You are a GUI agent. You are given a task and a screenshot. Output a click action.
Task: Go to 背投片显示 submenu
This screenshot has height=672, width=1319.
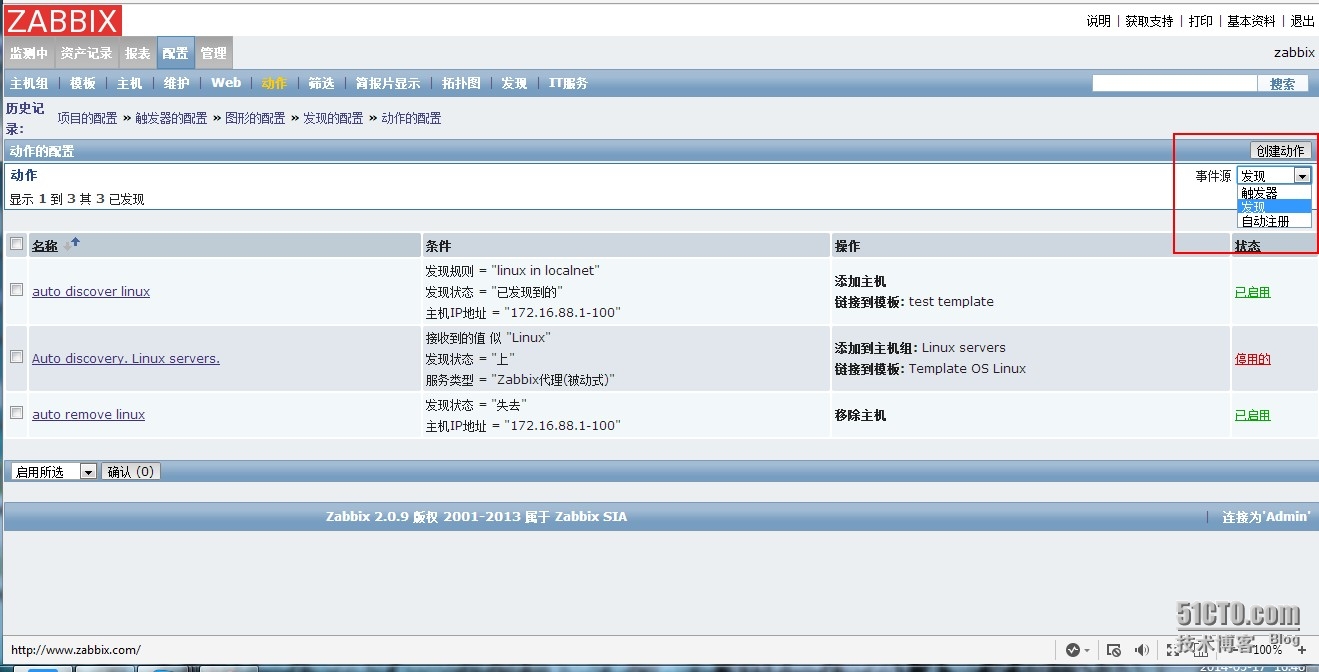point(388,83)
